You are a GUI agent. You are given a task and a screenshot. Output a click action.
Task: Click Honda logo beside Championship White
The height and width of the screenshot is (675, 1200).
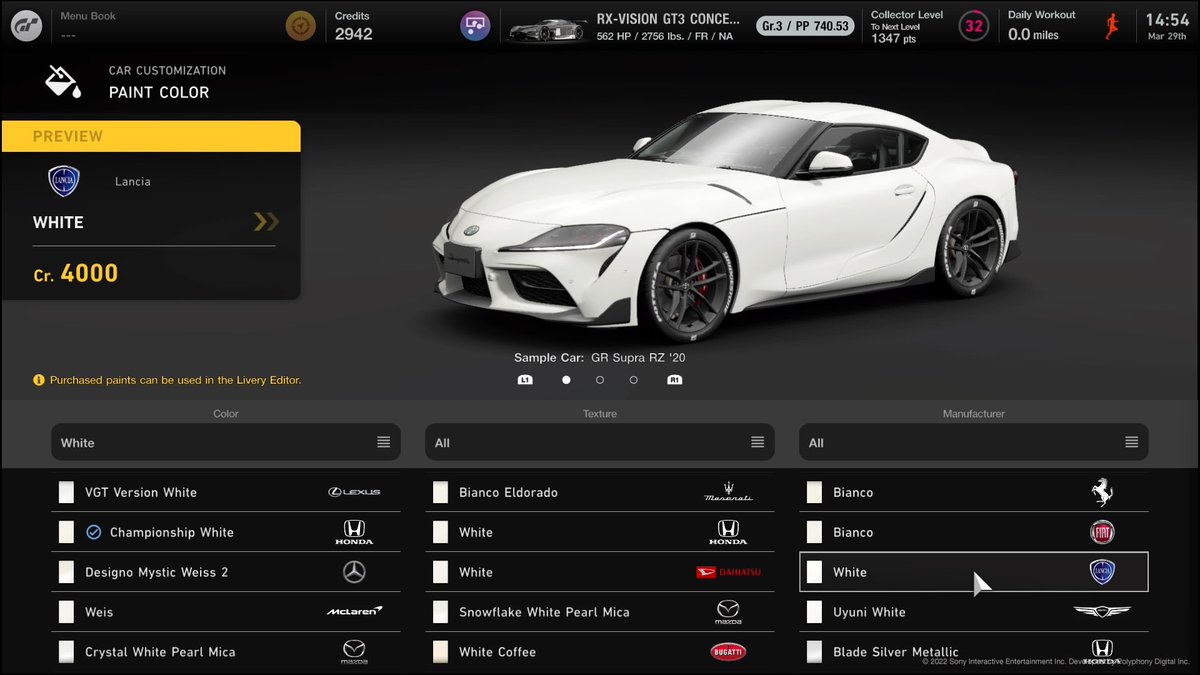point(354,532)
